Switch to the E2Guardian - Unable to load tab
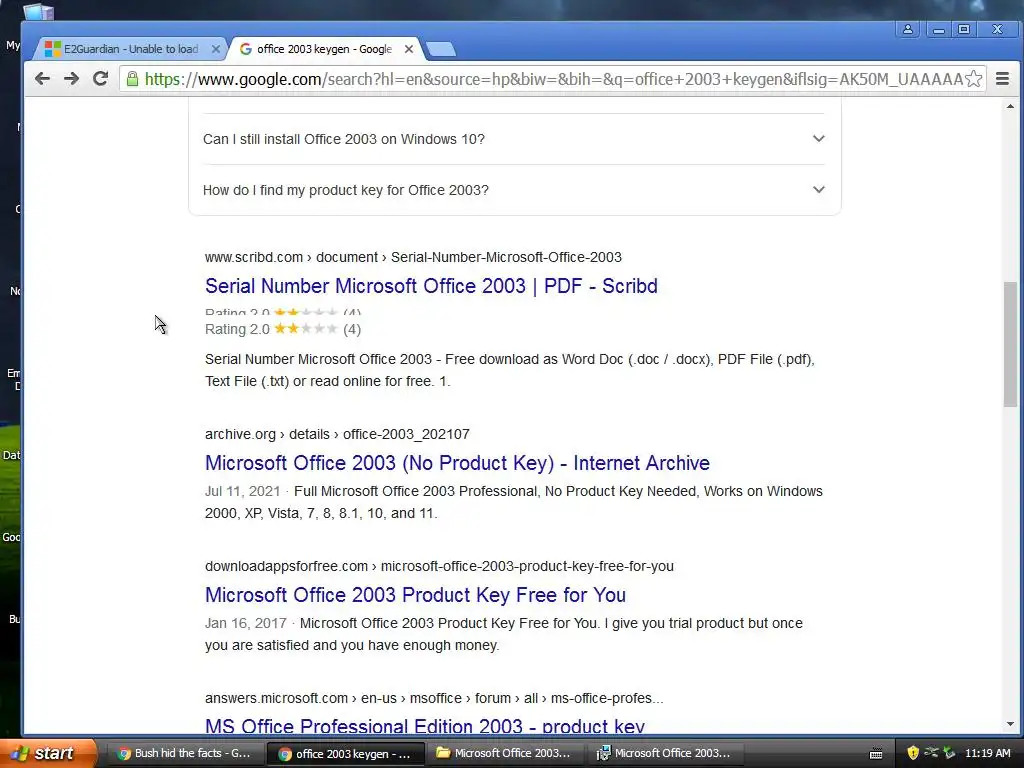The width and height of the screenshot is (1024, 768). coord(131,49)
